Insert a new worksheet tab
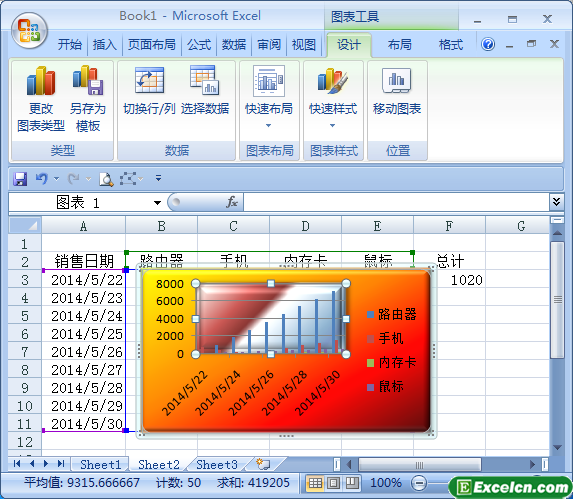This screenshot has height=499, width=573. click(x=263, y=464)
